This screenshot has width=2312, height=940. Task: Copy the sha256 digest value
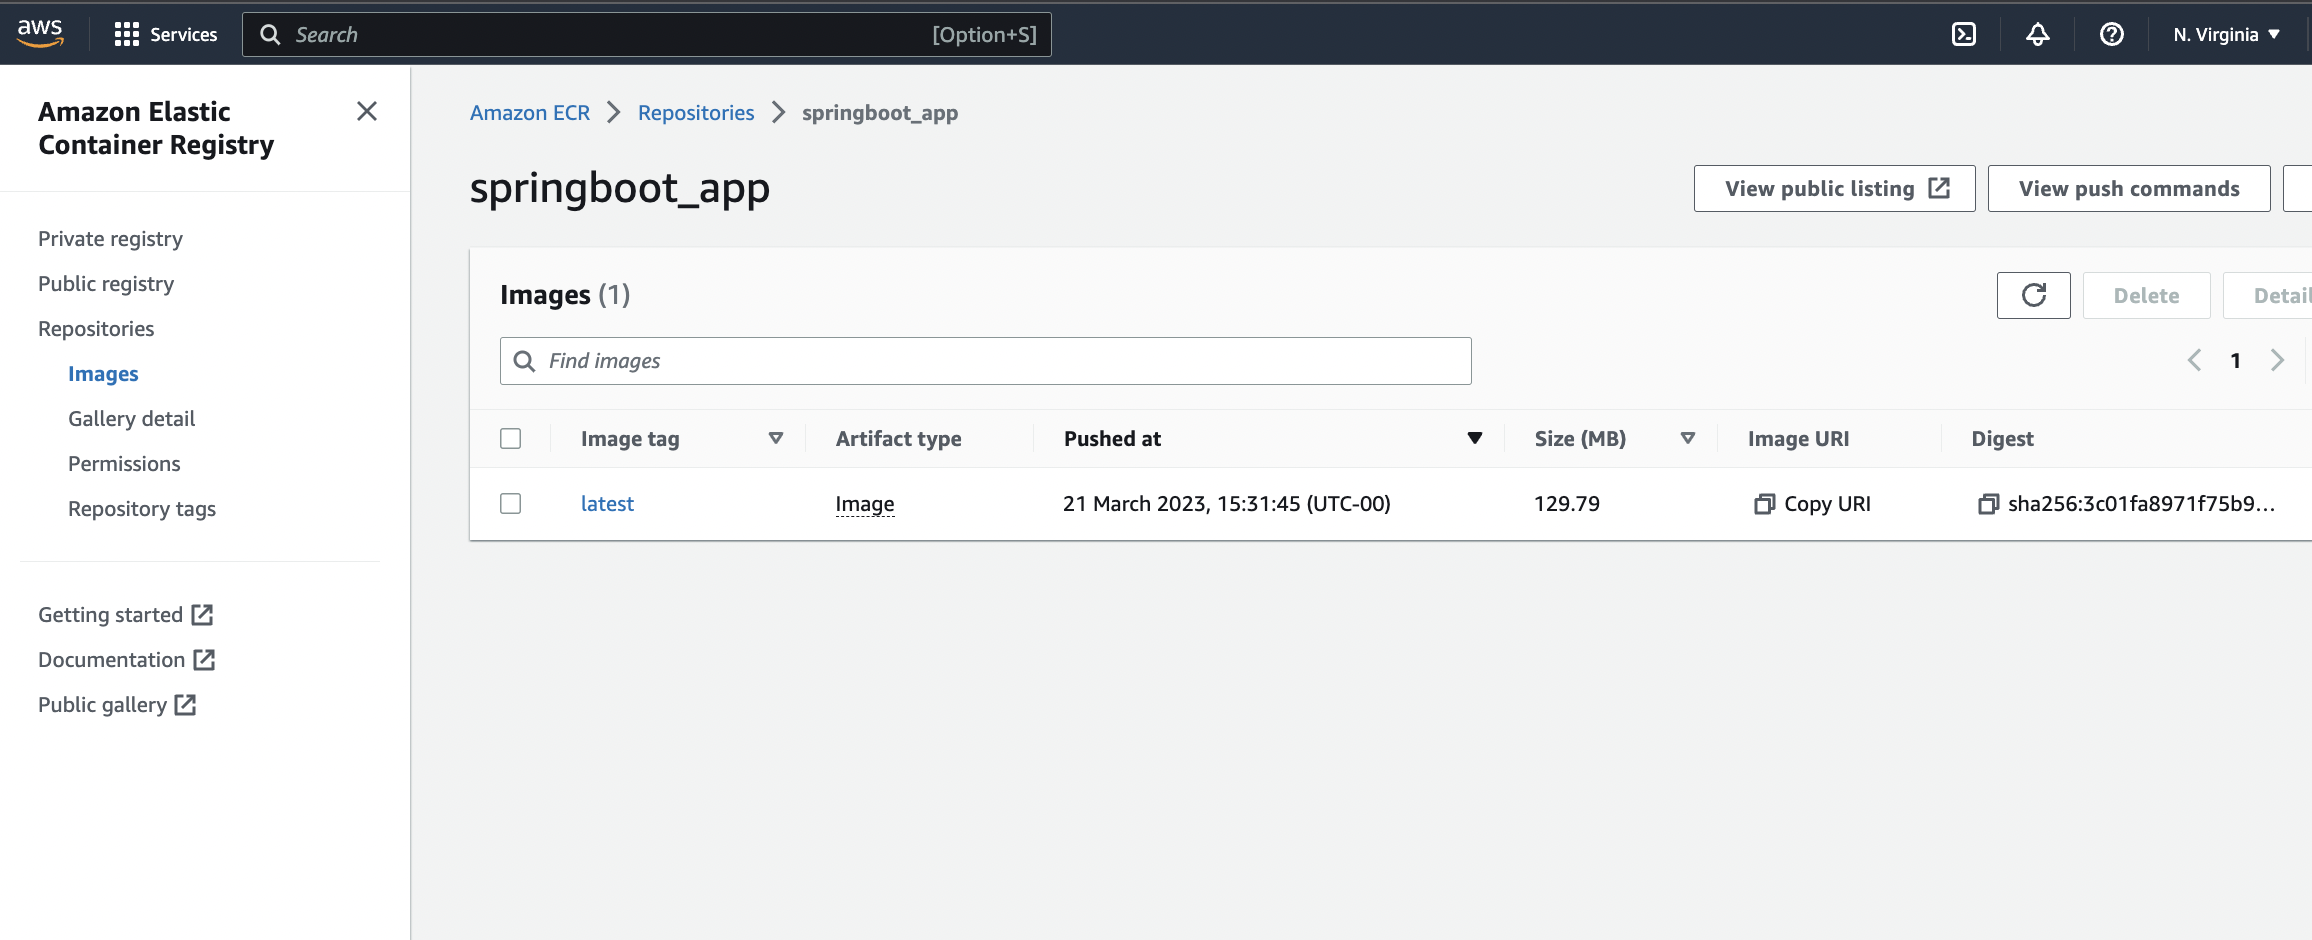pyautogui.click(x=2130, y=503)
